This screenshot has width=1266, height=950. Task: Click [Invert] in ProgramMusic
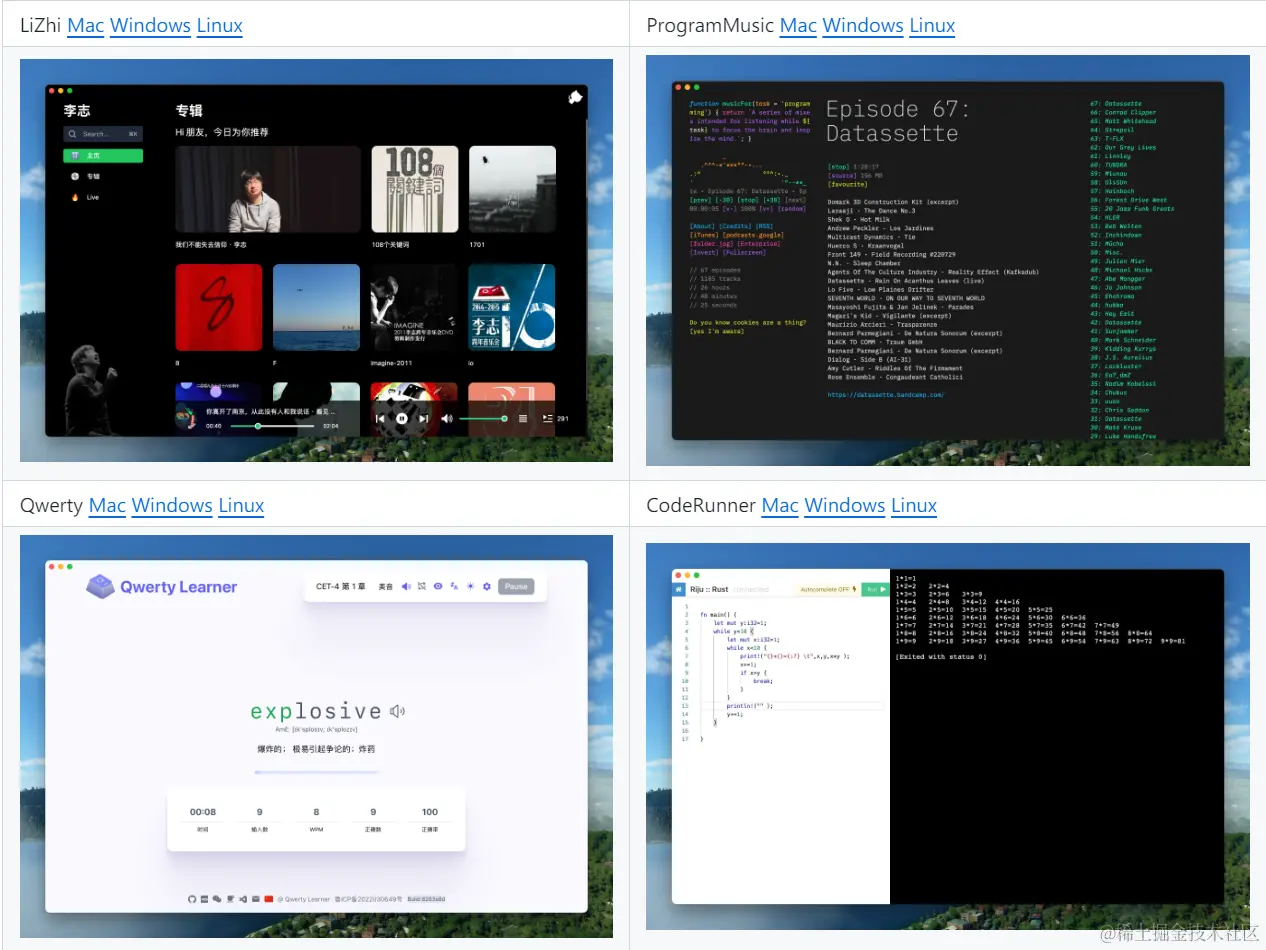pos(704,252)
